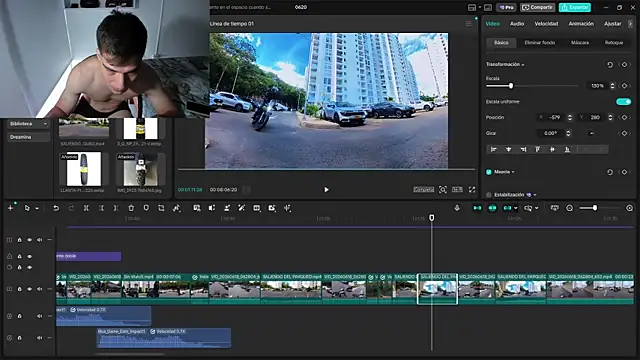Zoom out the timeline with the minus magnifier
640x360 pixels.
coord(569,208)
